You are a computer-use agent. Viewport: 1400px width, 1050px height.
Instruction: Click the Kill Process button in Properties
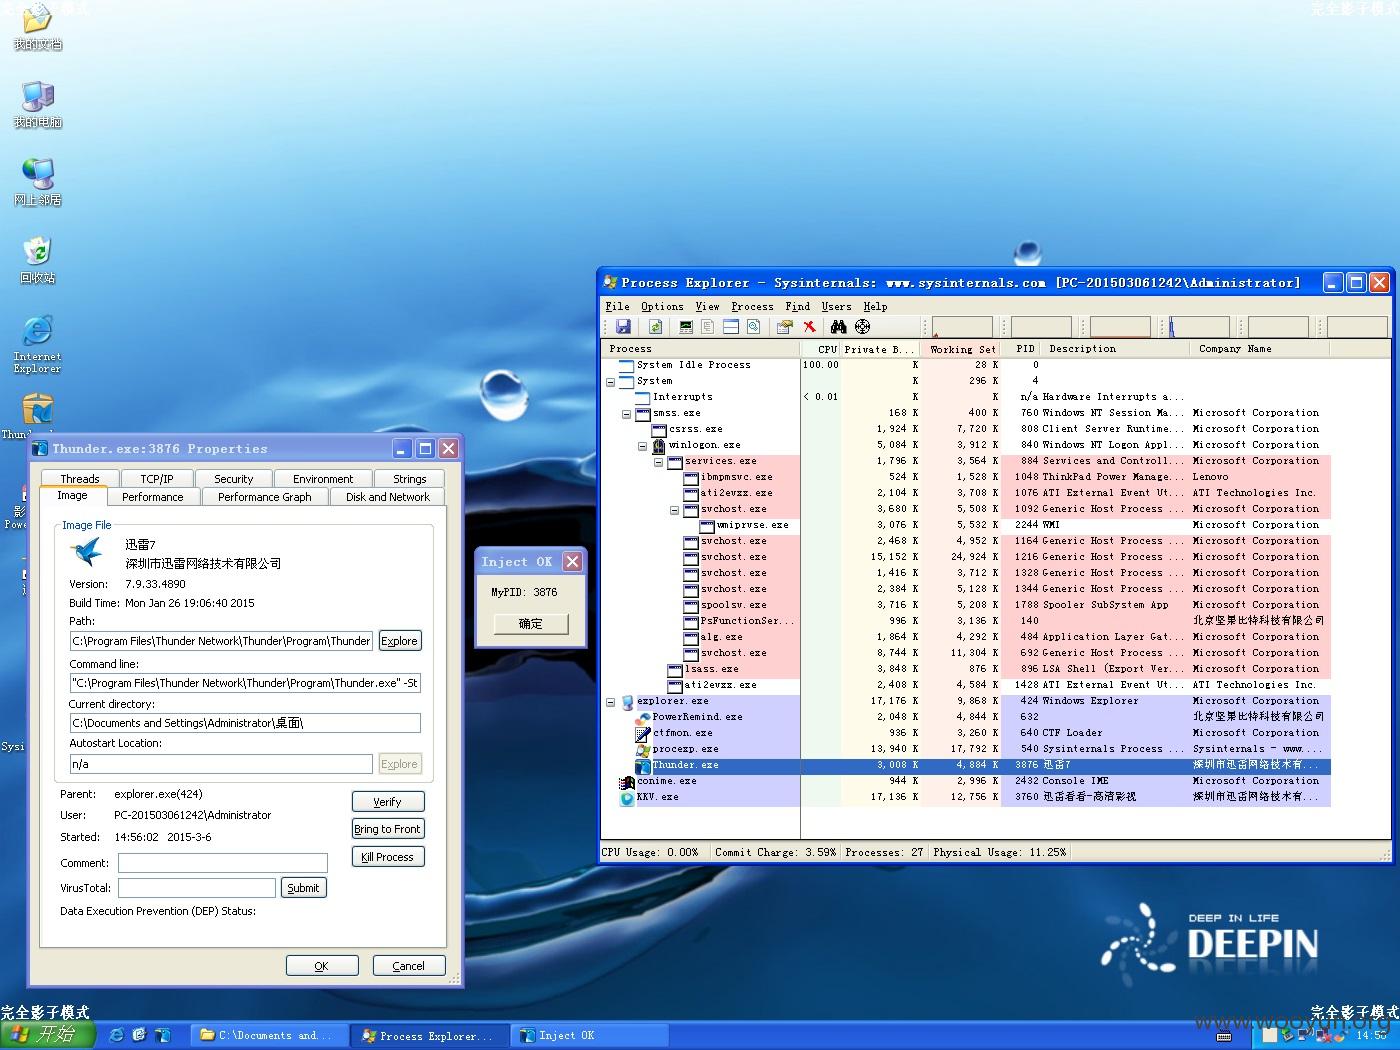(x=388, y=857)
